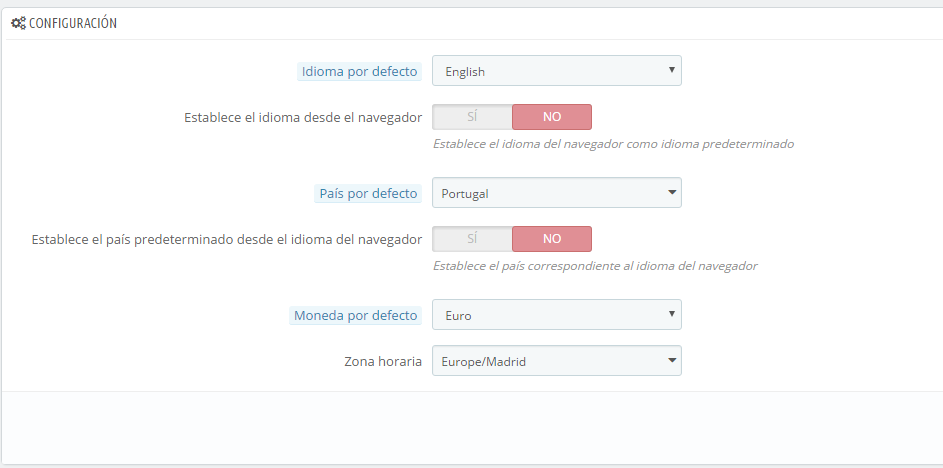Set browser language option to NO
This screenshot has width=943, height=468.
[x=552, y=117]
